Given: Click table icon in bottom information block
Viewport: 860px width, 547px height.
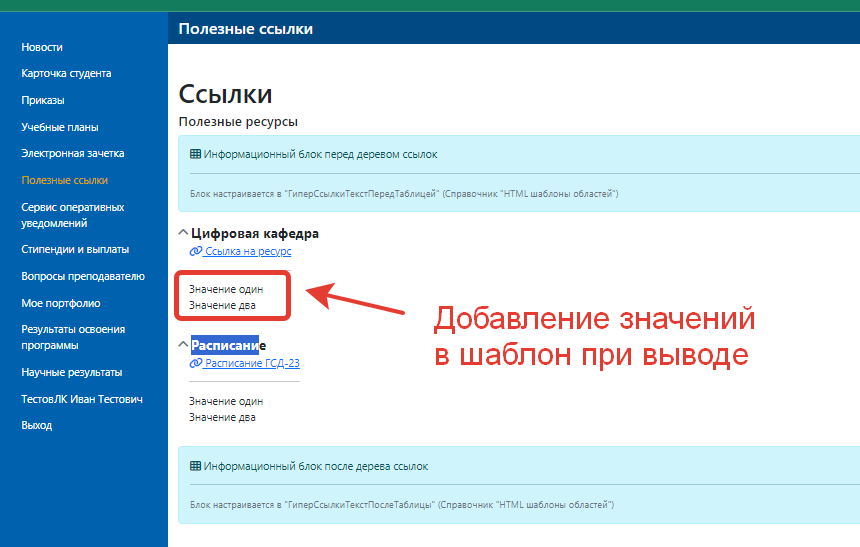Looking at the screenshot, I should point(195,466).
